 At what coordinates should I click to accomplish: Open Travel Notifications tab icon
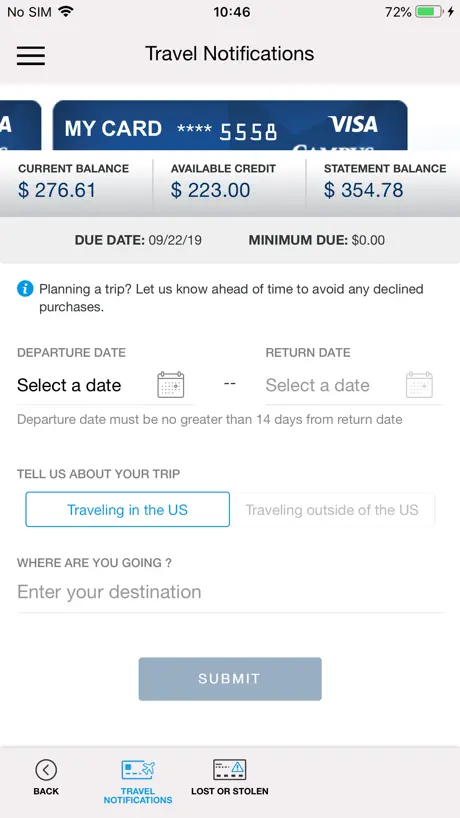click(138, 769)
